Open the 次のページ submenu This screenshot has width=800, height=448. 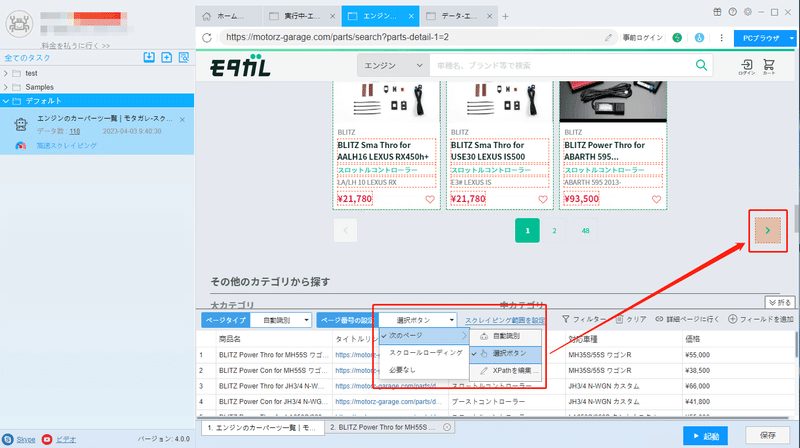tap(424, 336)
